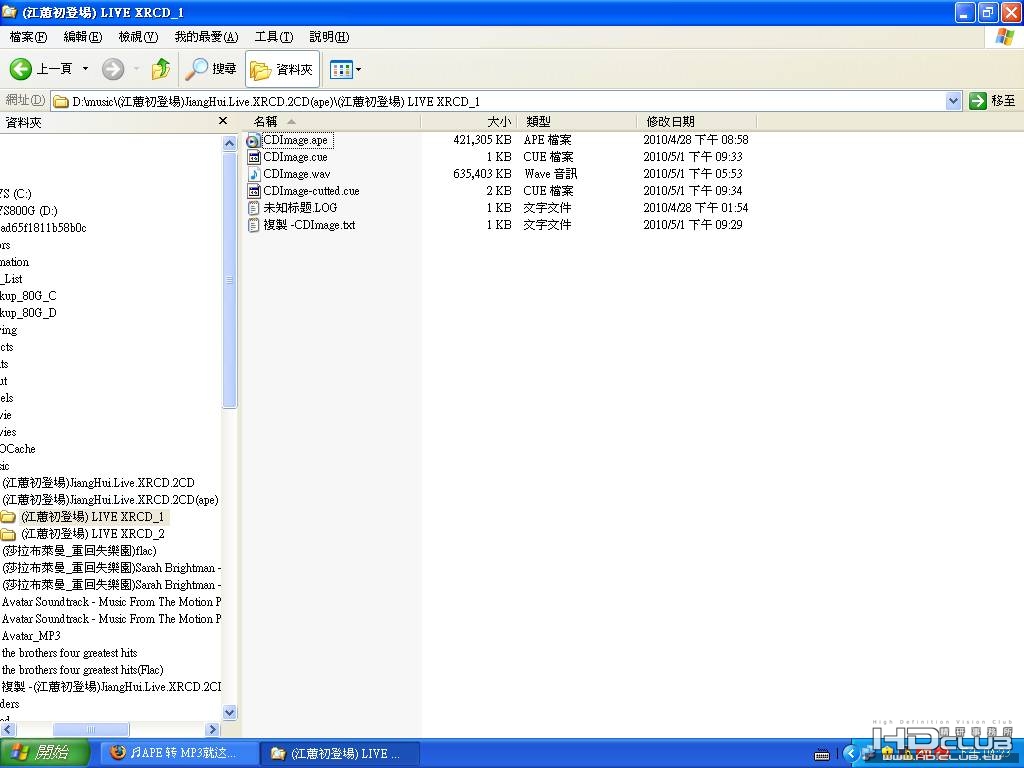
Task: Click the 複製 -CDImage.txt file name
Action: (x=310, y=225)
